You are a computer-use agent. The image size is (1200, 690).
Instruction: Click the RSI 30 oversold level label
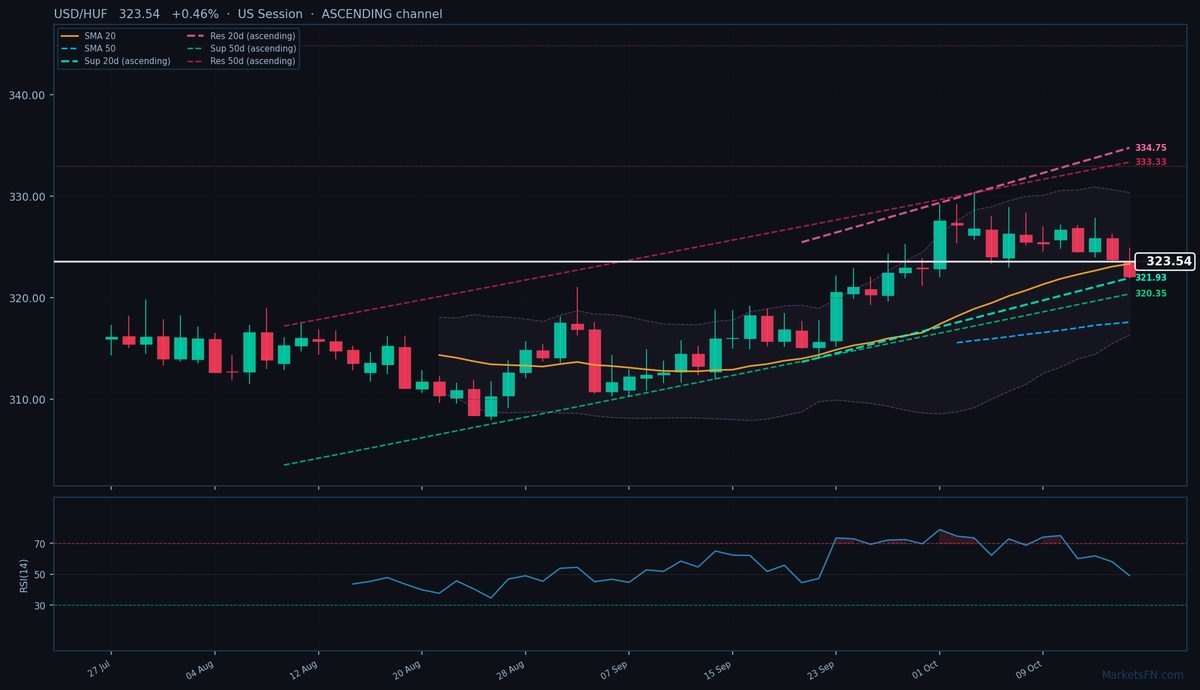40,606
